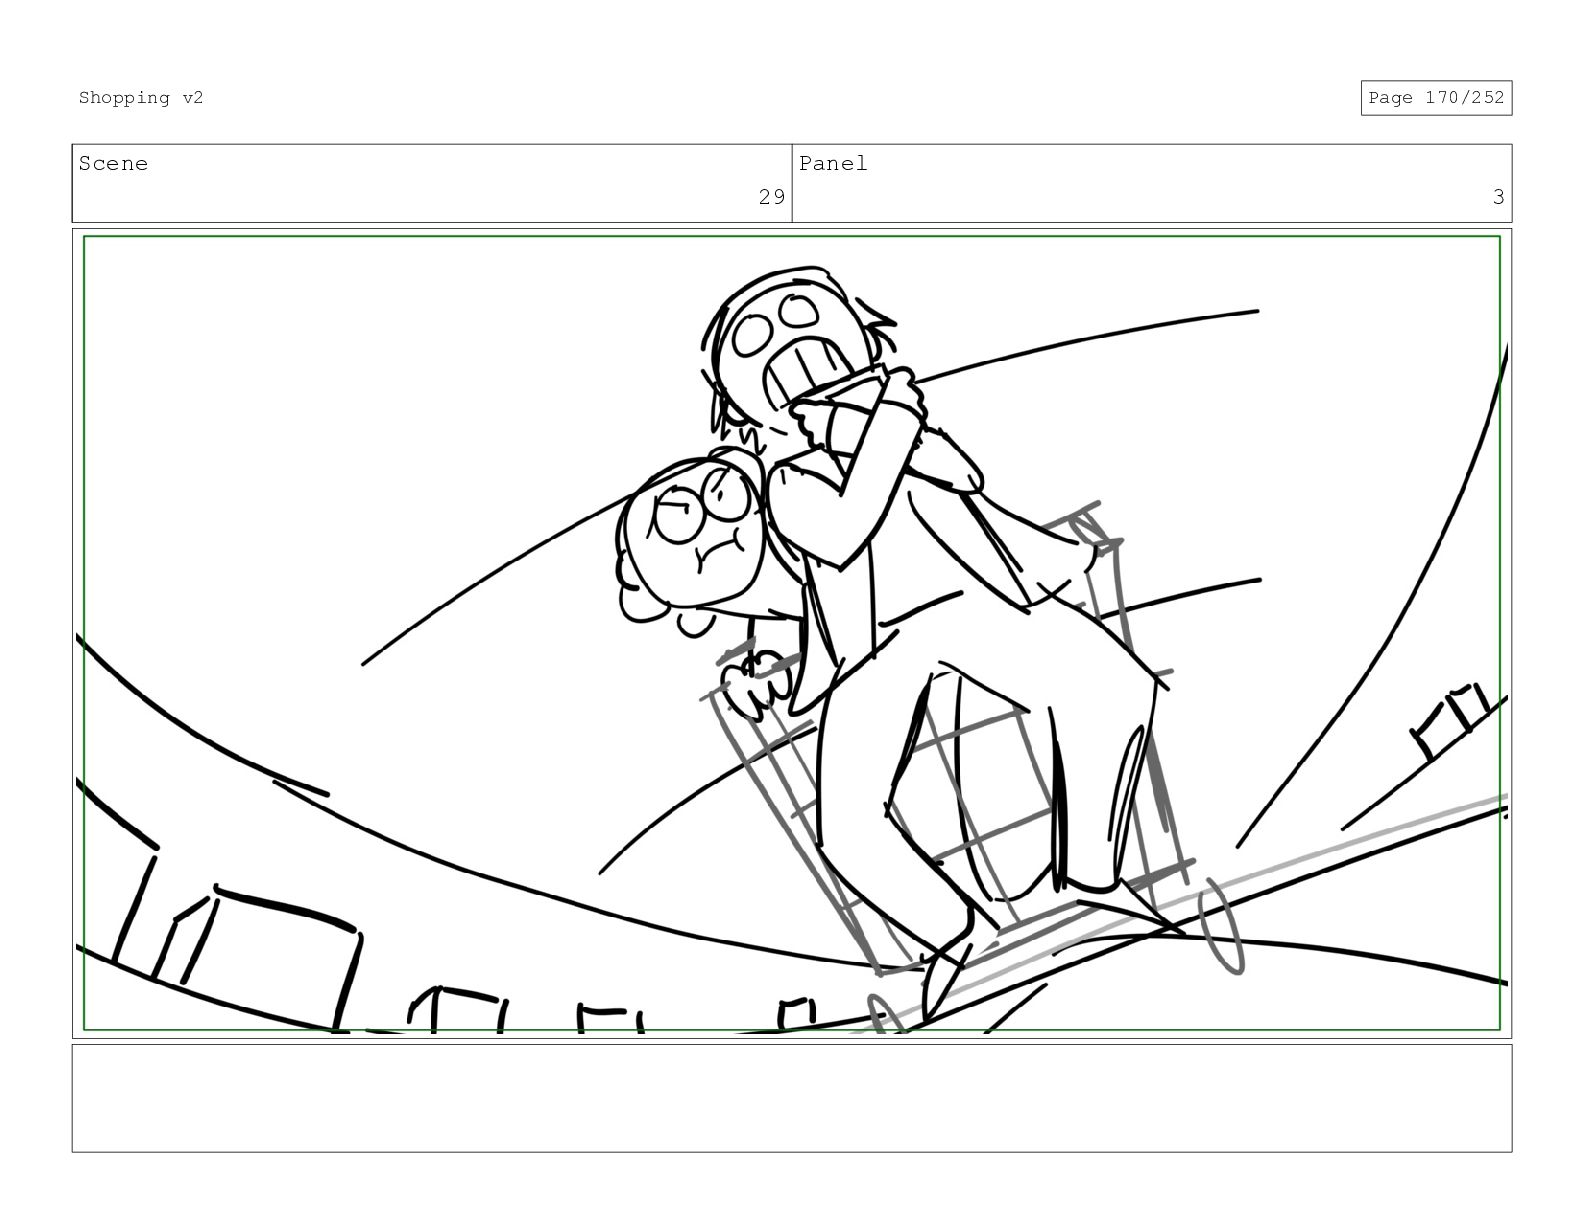Click the empty notes box below the panel
This screenshot has width=1584, height=1224.
point(792,1098)
